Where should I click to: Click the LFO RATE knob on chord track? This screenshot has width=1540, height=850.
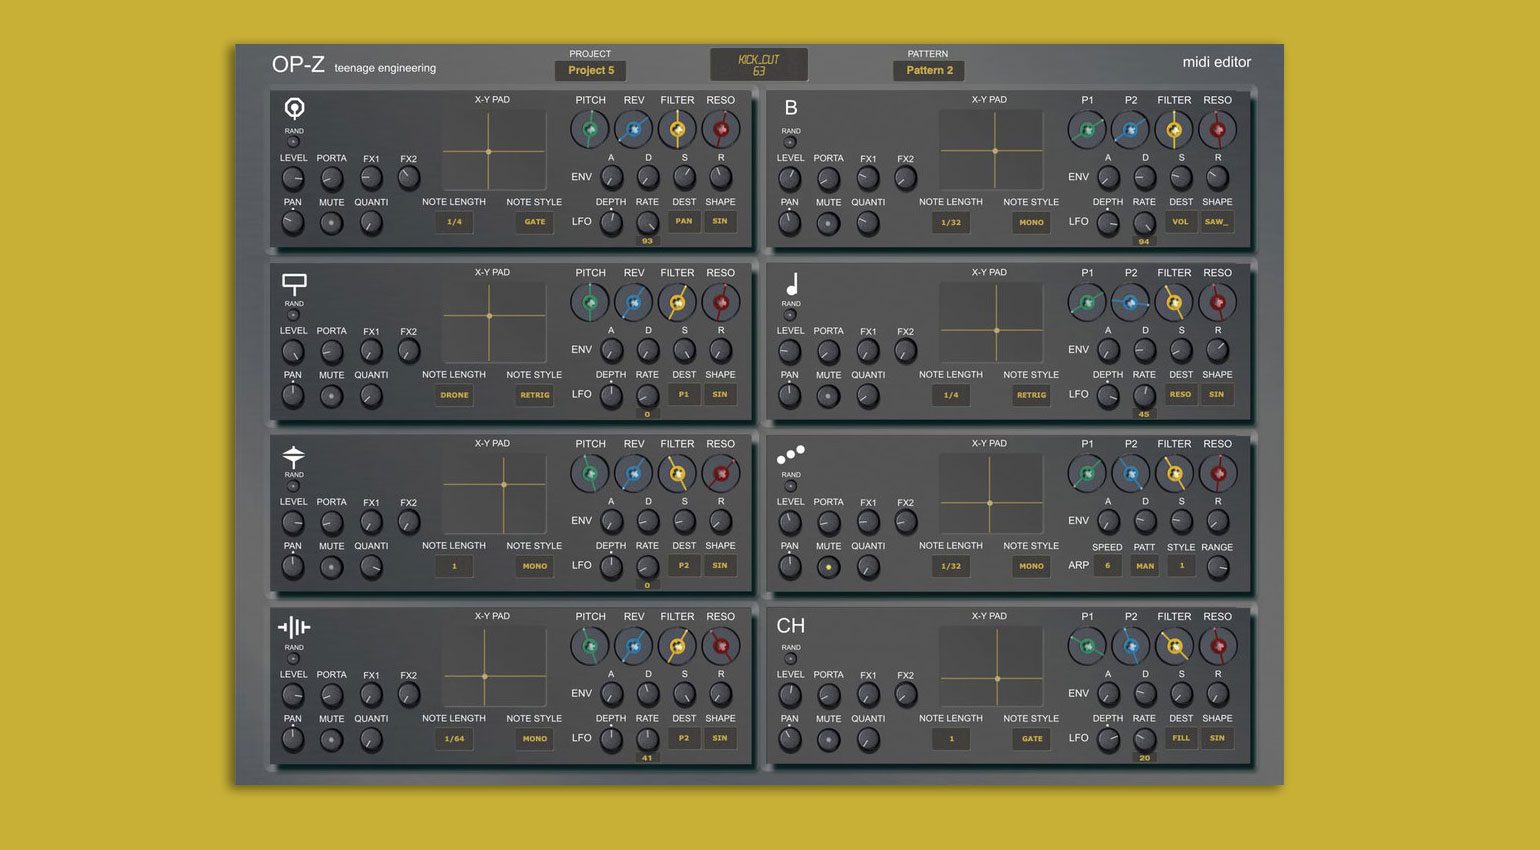[1144, 740]
